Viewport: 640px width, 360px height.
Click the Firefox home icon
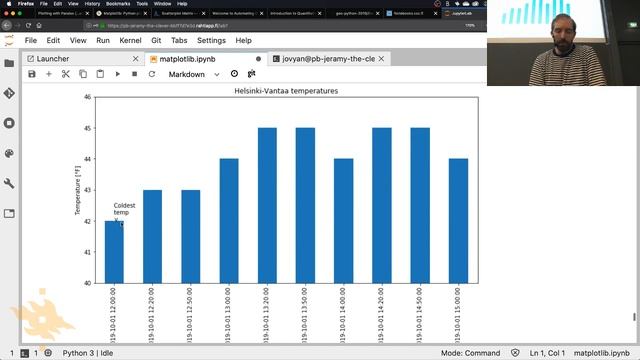[x=39, y=25]
